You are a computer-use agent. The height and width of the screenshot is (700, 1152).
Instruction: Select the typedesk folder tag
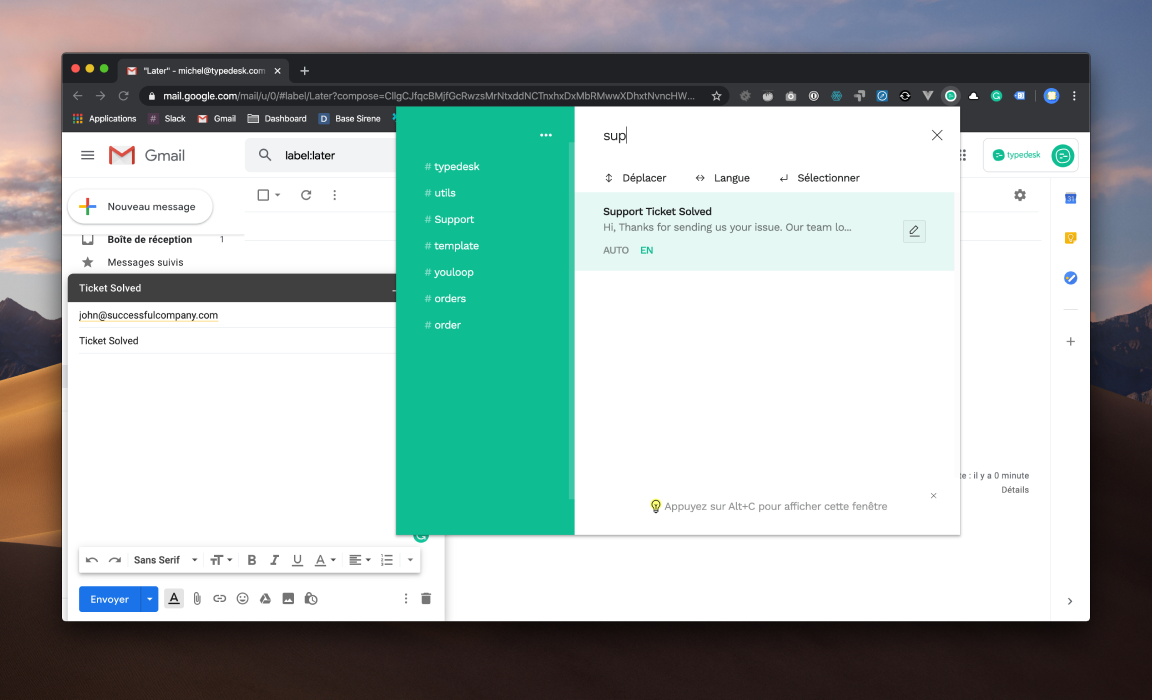452,167
